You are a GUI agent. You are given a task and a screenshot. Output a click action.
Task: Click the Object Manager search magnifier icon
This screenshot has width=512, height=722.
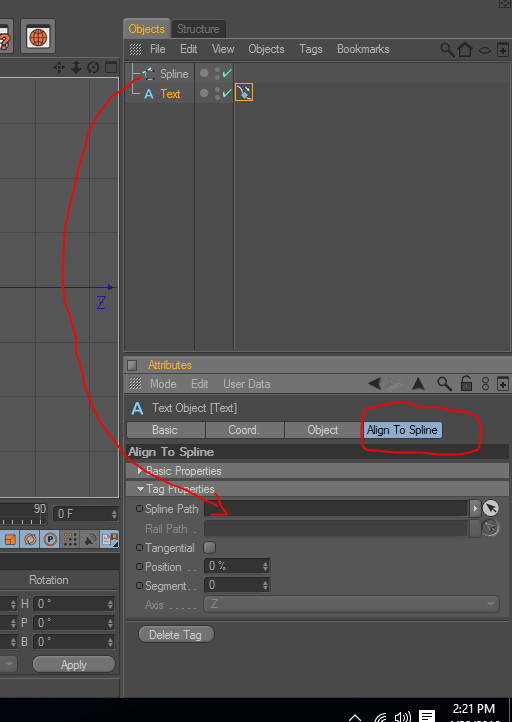[x=447, y=49]
